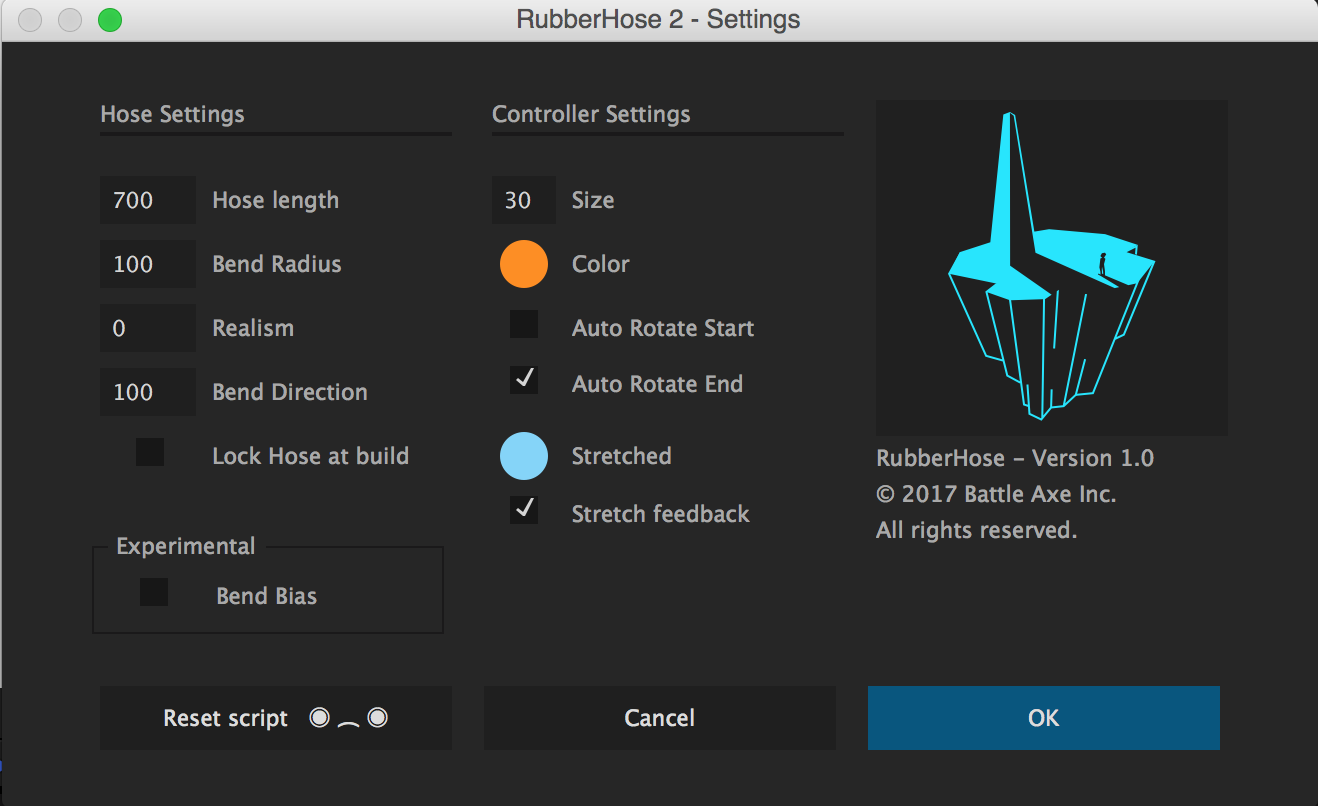Click the Hose Settings heading
The height and width of the screenshot is (806, 1318).
(172, 114)
